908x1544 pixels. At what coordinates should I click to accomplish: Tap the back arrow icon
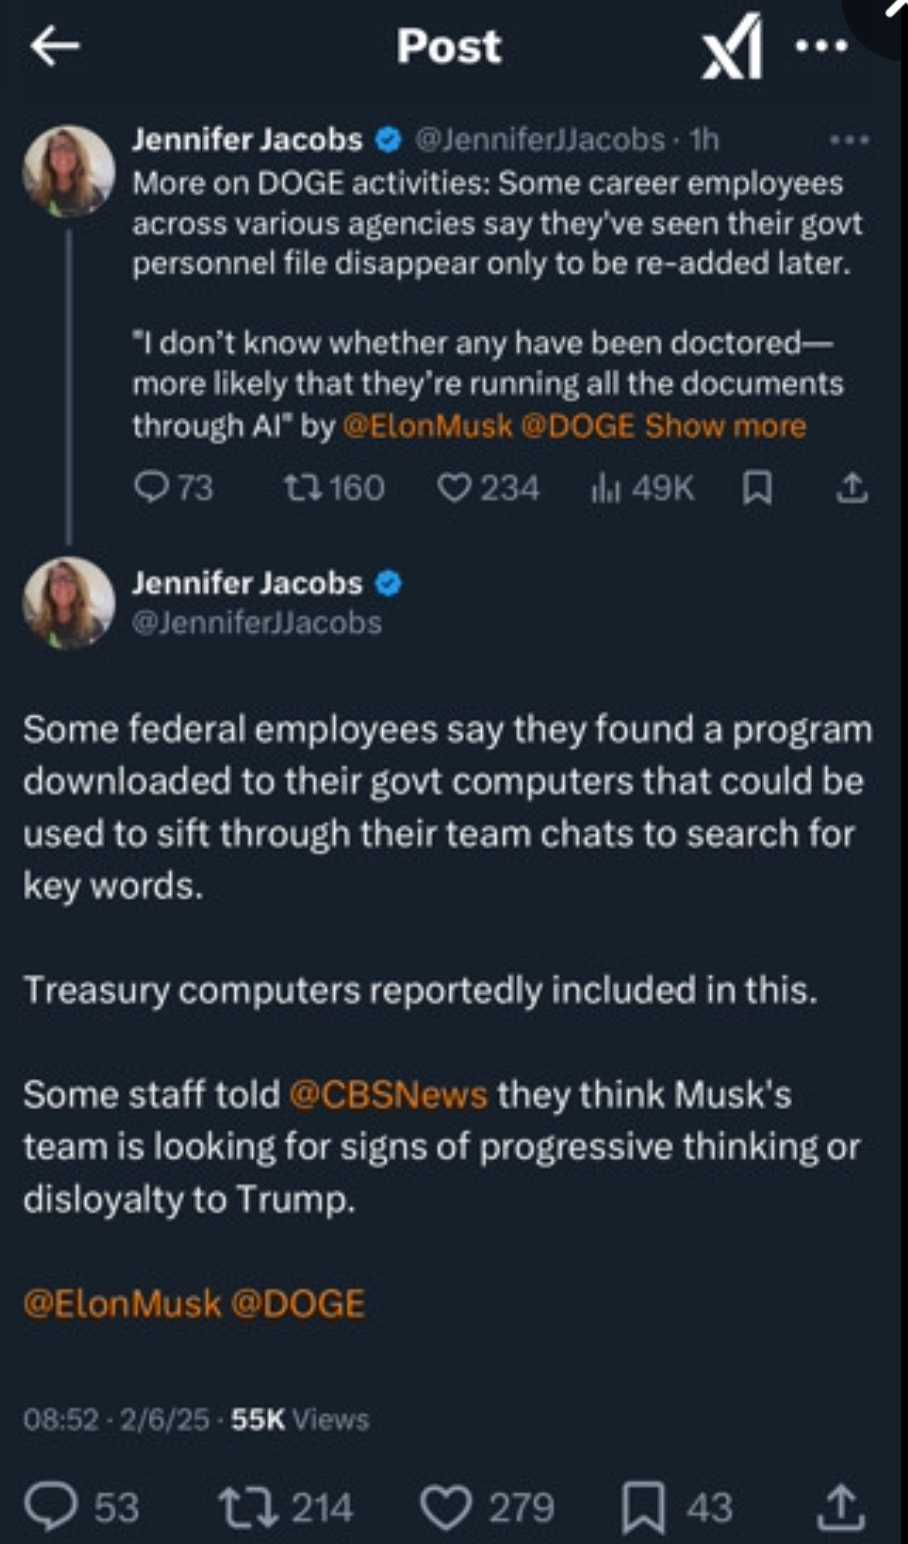pos(55,46)
